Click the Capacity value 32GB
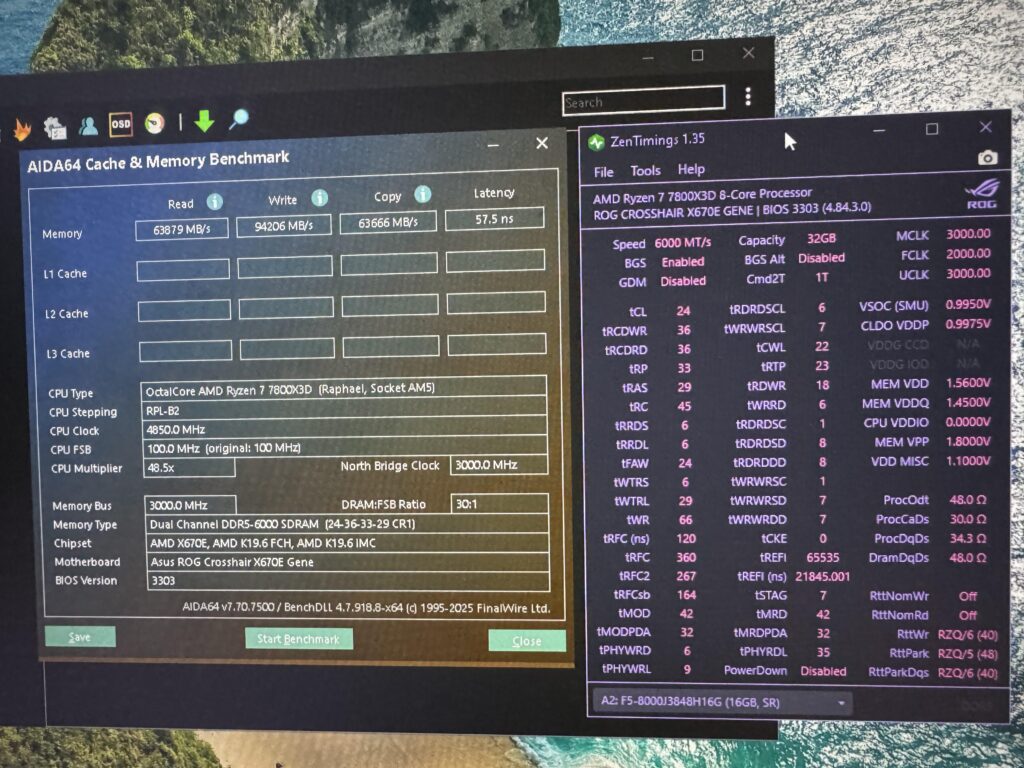The width and height of the screenshot is (1024, 768). 822,238
